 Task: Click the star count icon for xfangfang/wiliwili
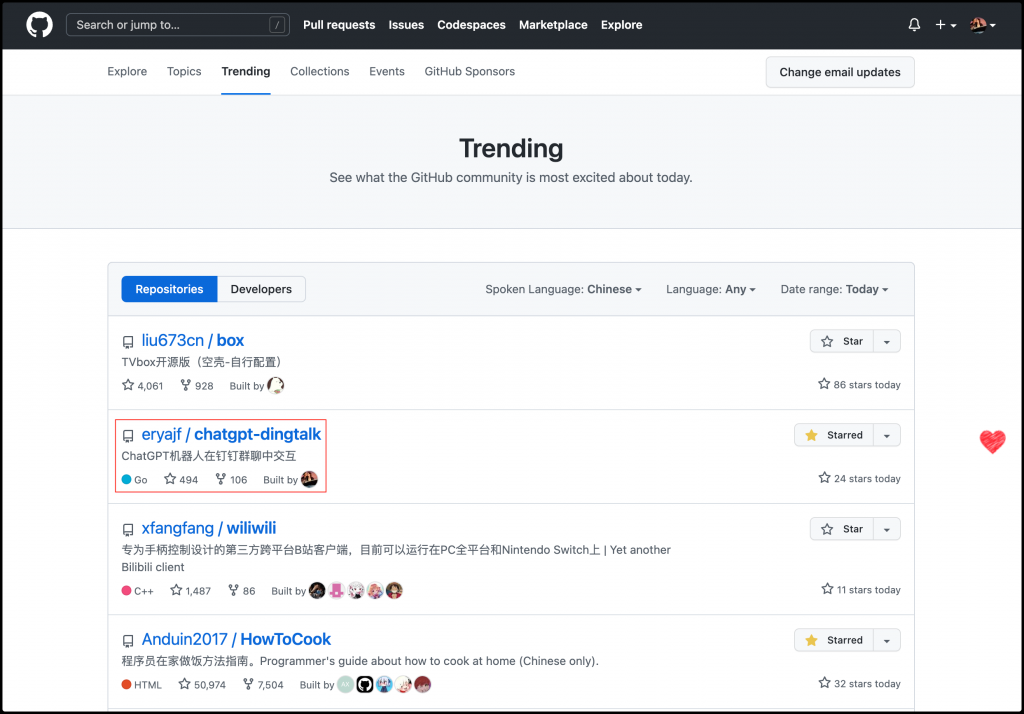(x=176, y=590)
